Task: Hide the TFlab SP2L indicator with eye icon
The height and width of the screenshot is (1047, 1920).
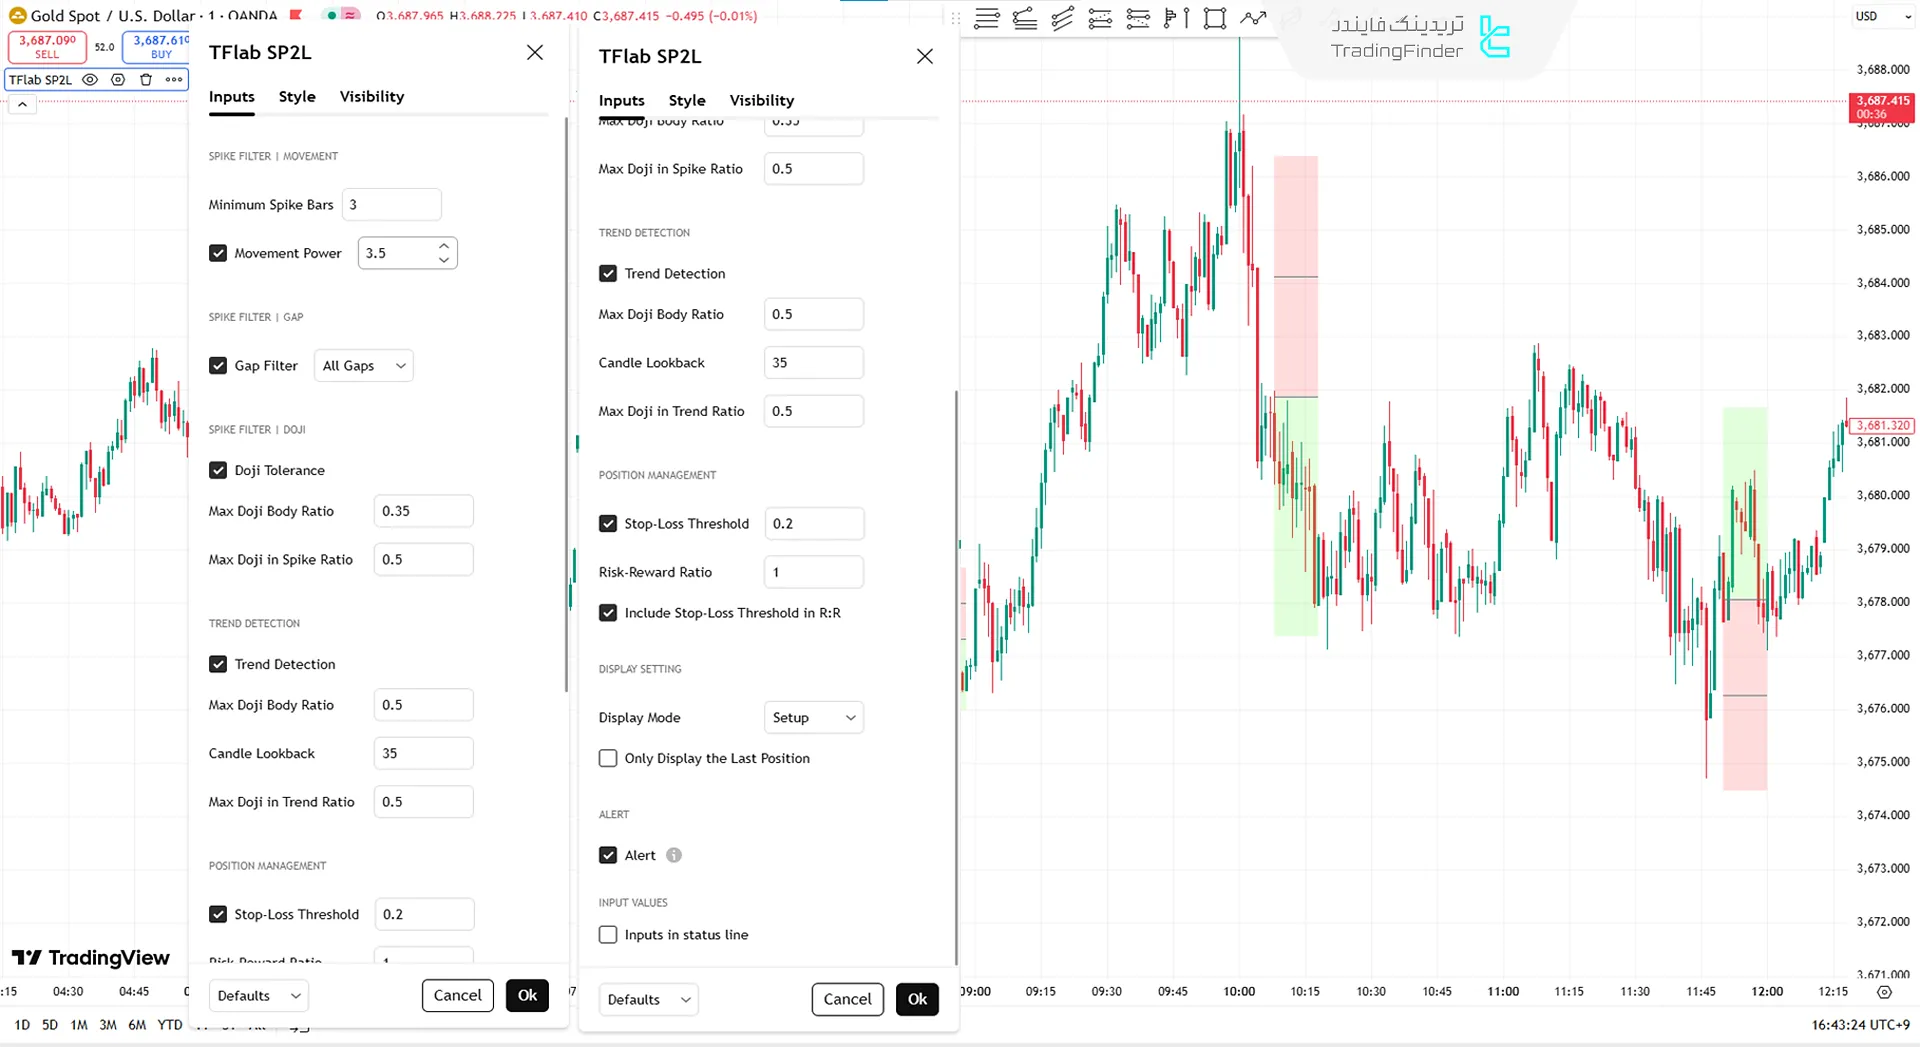Action: coord(90,80)
